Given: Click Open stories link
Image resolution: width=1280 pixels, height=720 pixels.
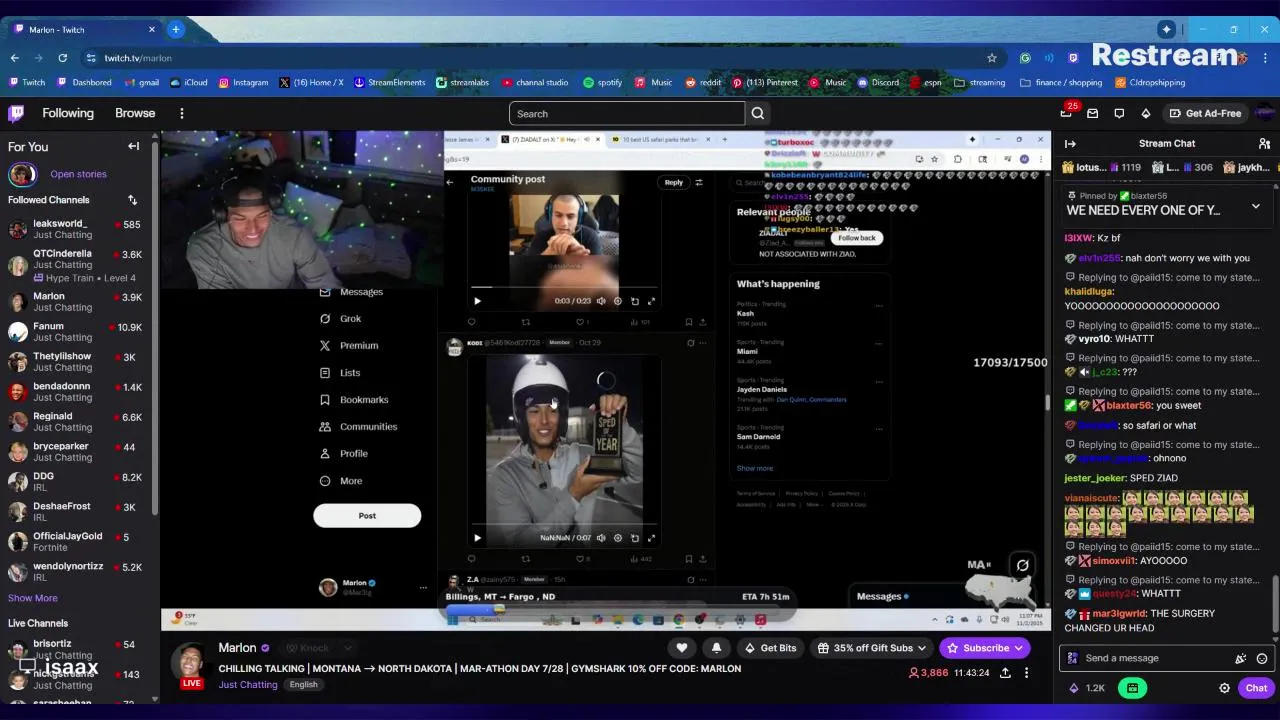Looking at the screenshot, I should coord(78,174).
